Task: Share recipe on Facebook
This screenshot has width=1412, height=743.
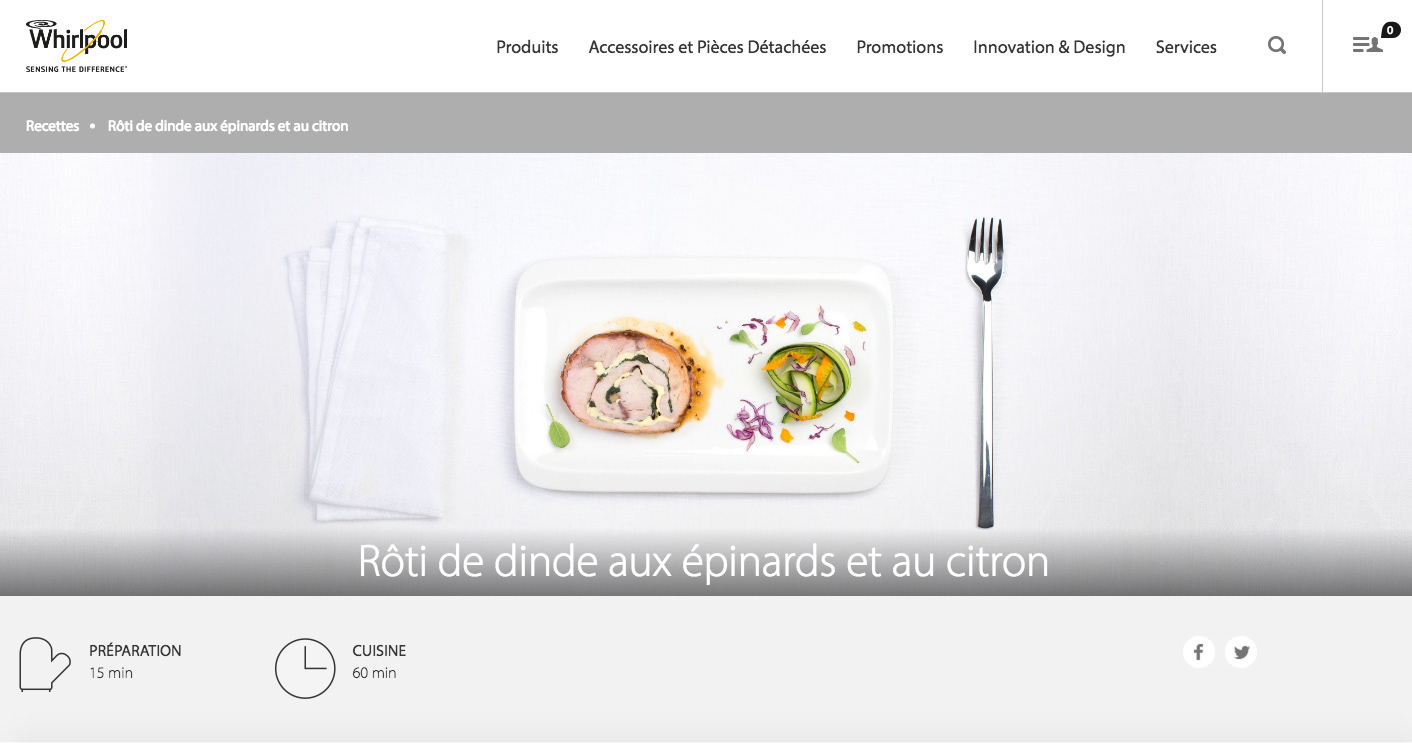Action: [x=1198, y=652]
